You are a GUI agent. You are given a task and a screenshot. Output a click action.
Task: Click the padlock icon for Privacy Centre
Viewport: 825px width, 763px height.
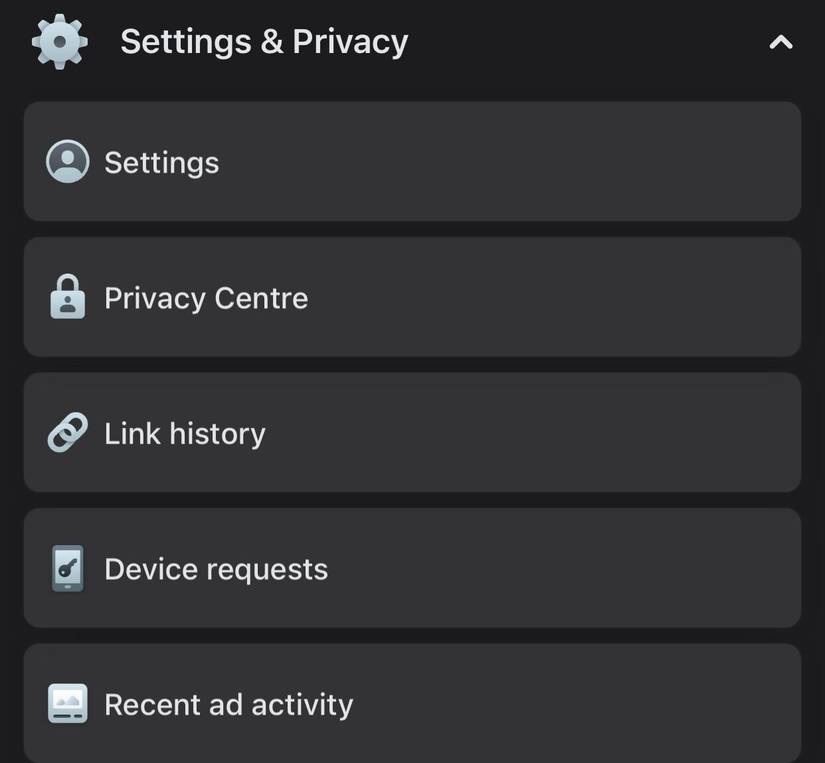click(68, 297)
